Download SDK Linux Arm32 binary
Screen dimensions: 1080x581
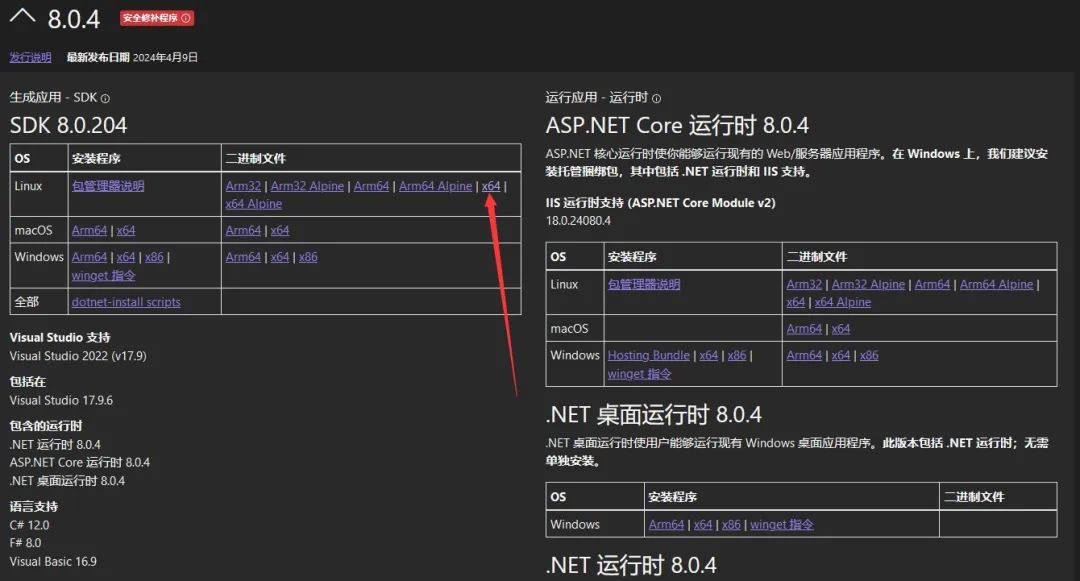click(x=243, y=186)
